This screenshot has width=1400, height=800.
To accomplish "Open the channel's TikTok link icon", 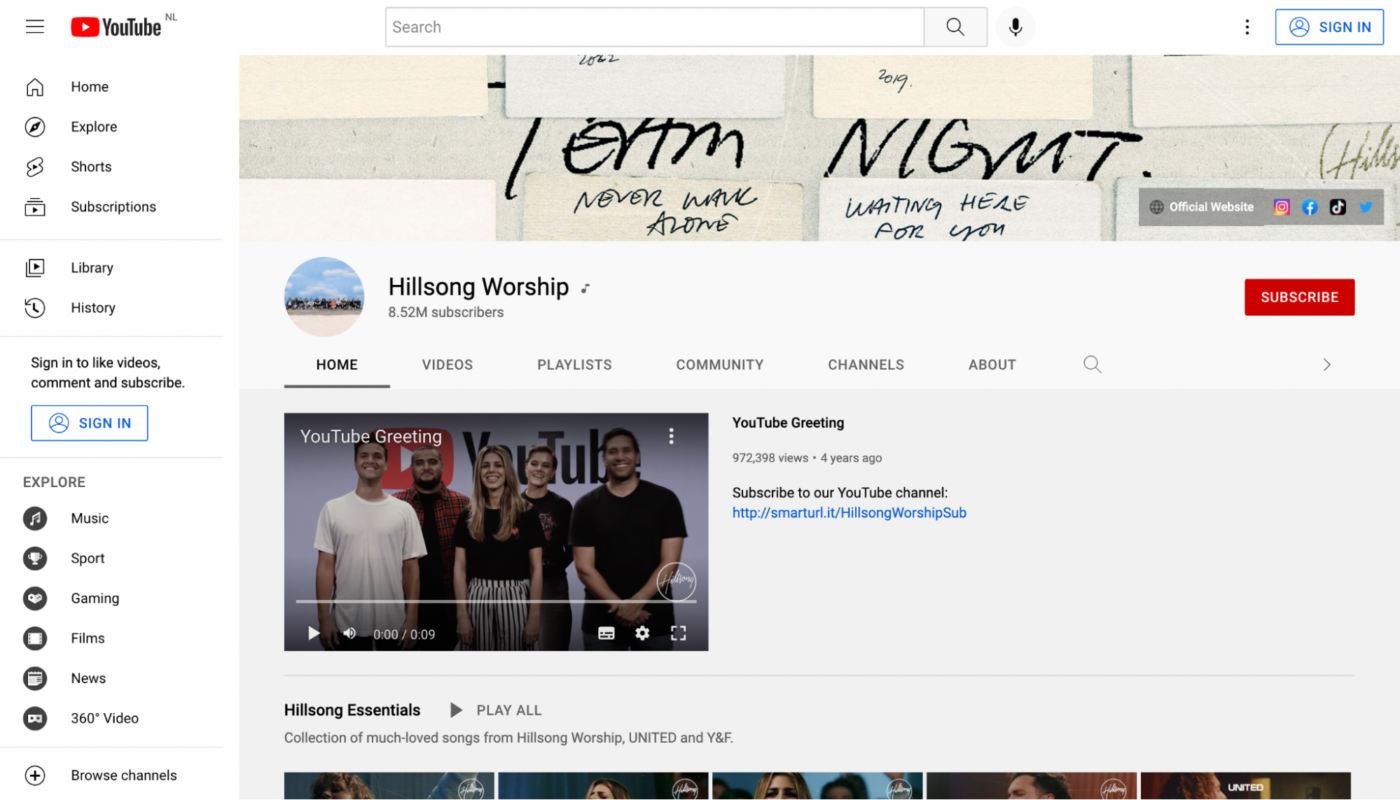I will tap(1337, 207).
